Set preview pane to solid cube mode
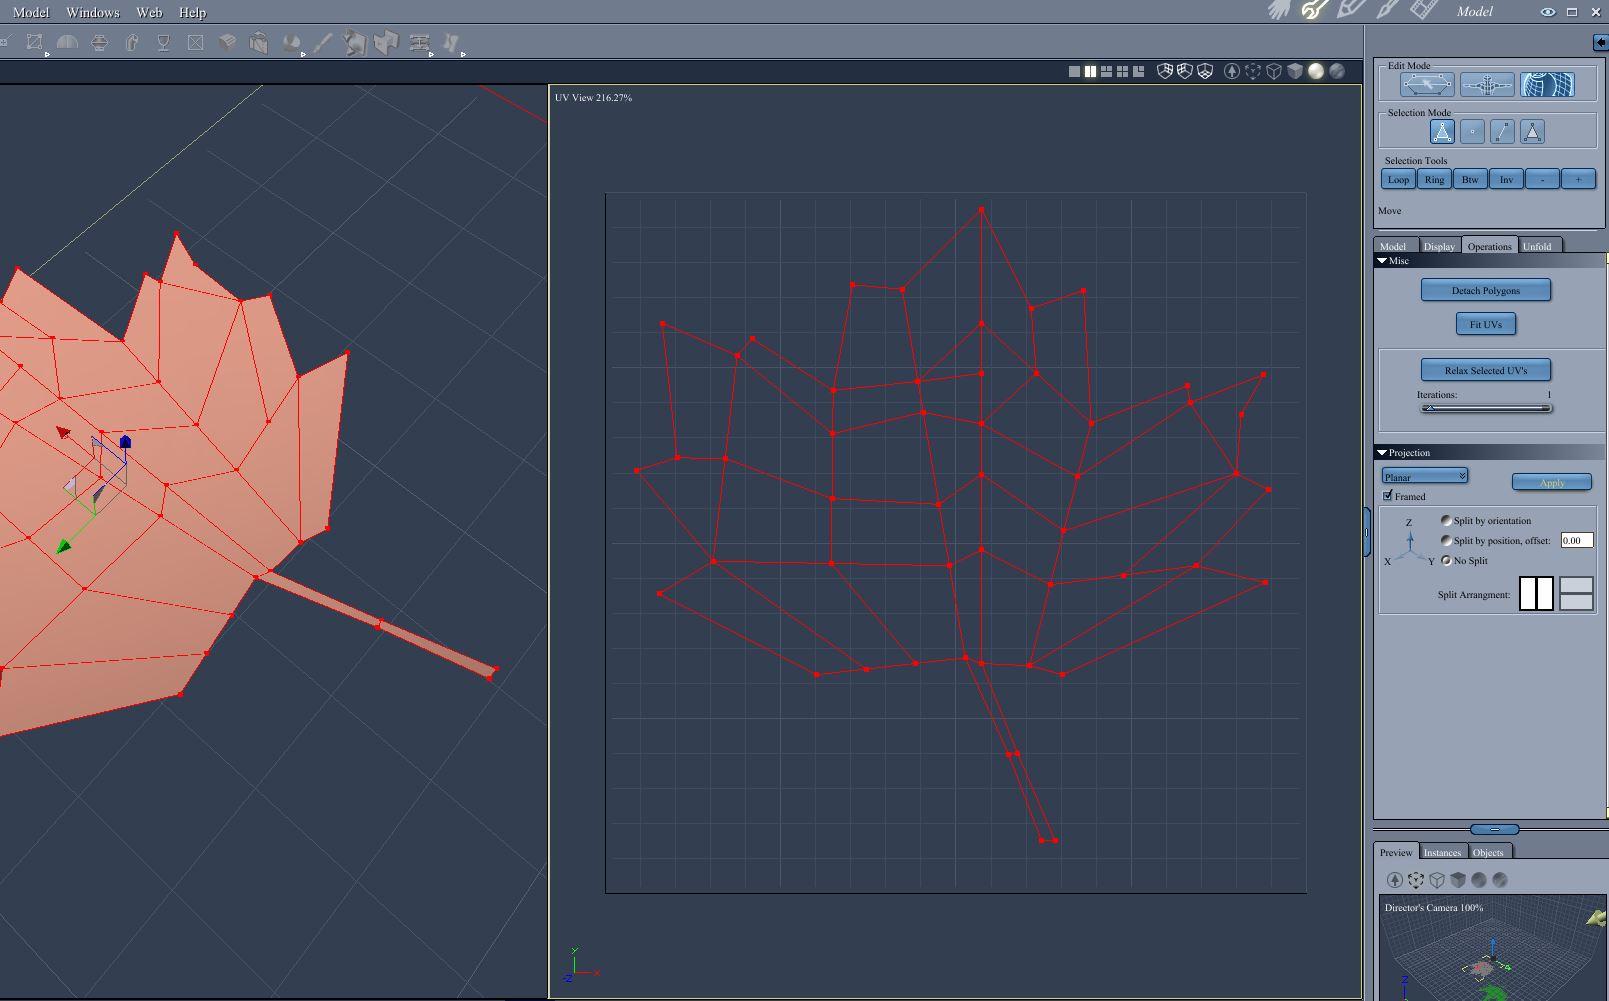 point(1458,880)
